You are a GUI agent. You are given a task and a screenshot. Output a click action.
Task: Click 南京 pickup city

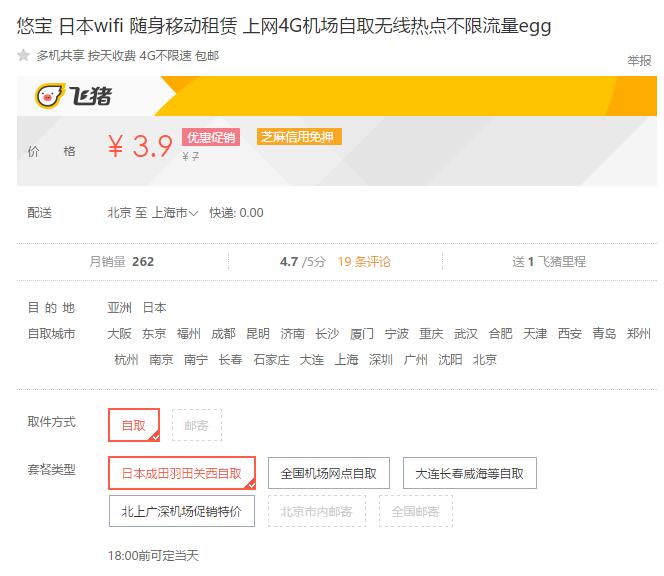click(x=161, y=360)
